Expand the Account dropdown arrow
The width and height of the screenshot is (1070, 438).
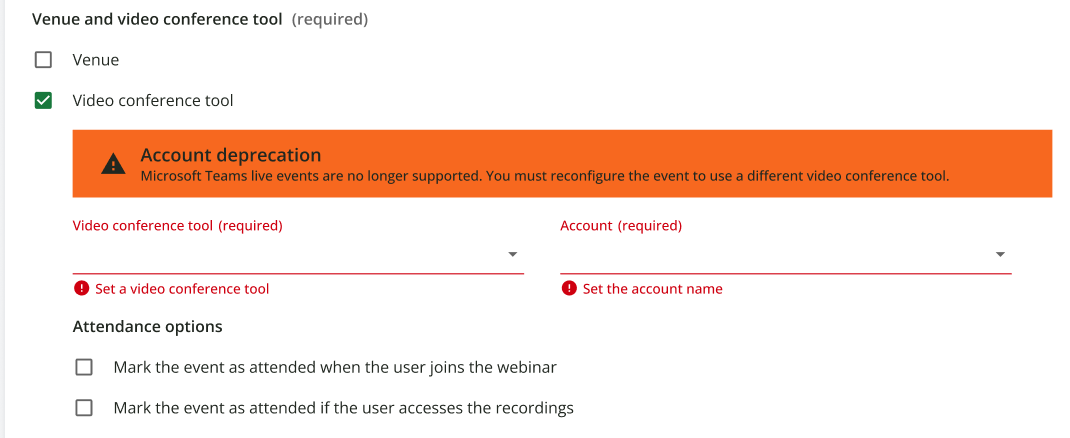[x=1000, y=254]
